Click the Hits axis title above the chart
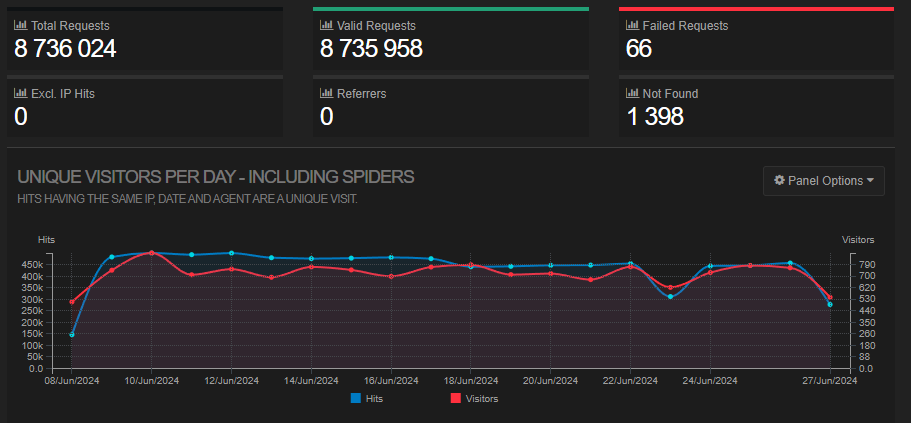The width and height of the screenshot is (911, 423). (46, 239)
